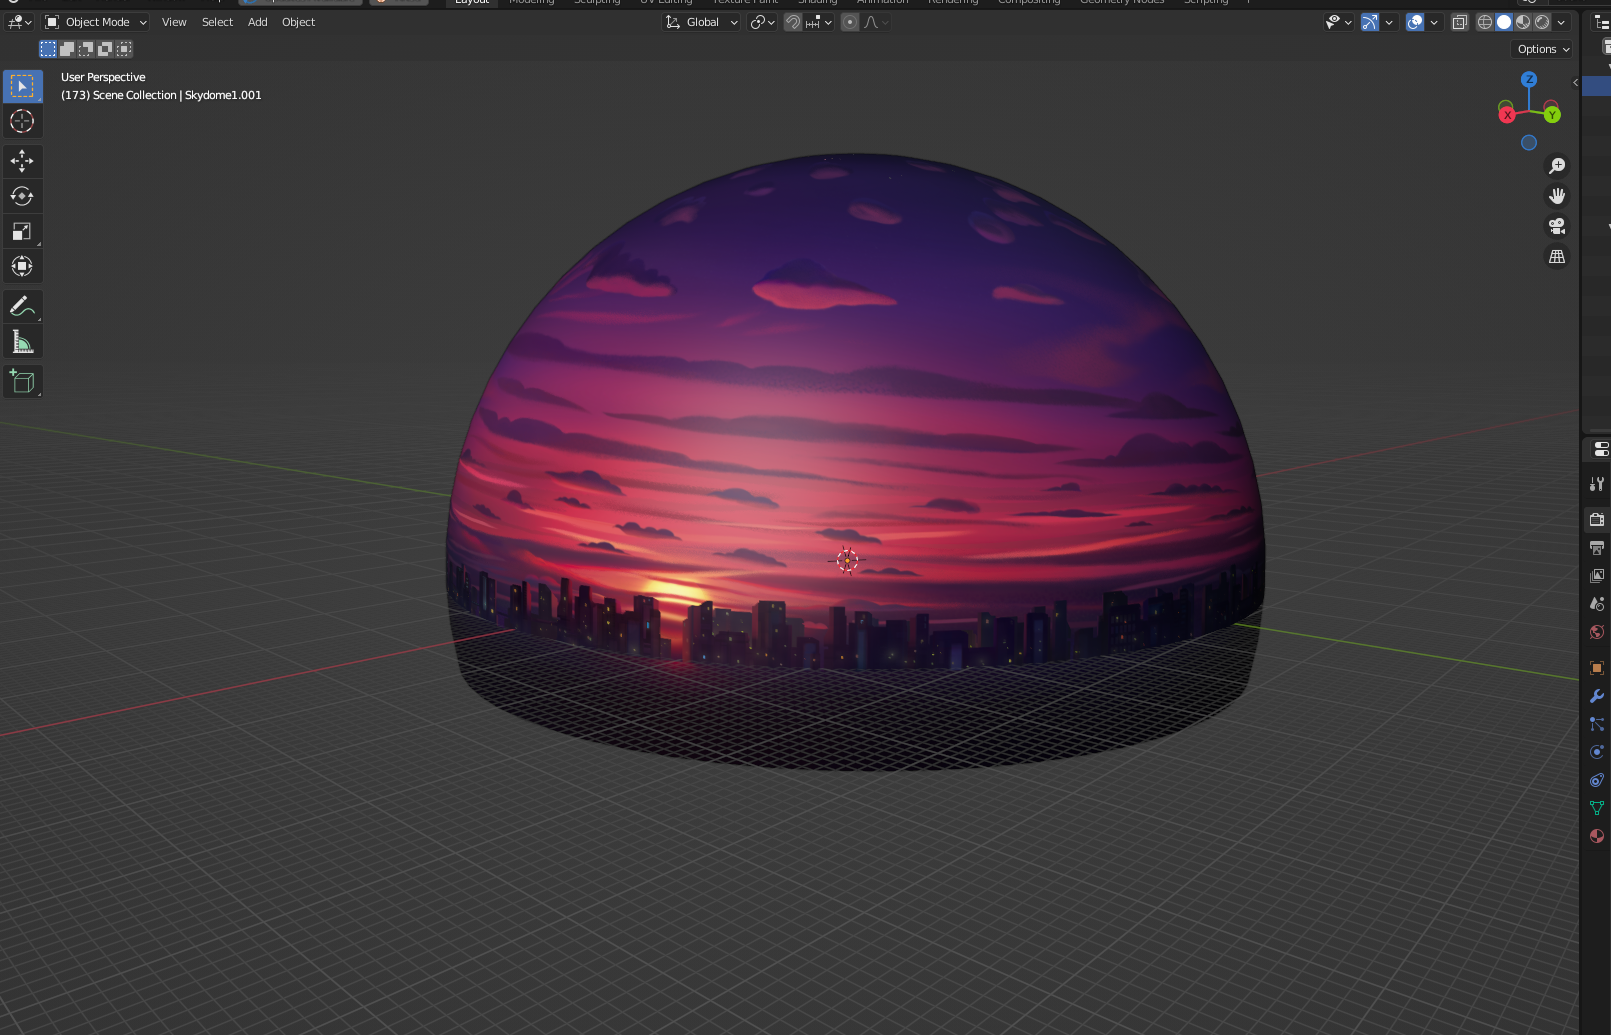Toggle viewport gizmos visibility

1370,22
